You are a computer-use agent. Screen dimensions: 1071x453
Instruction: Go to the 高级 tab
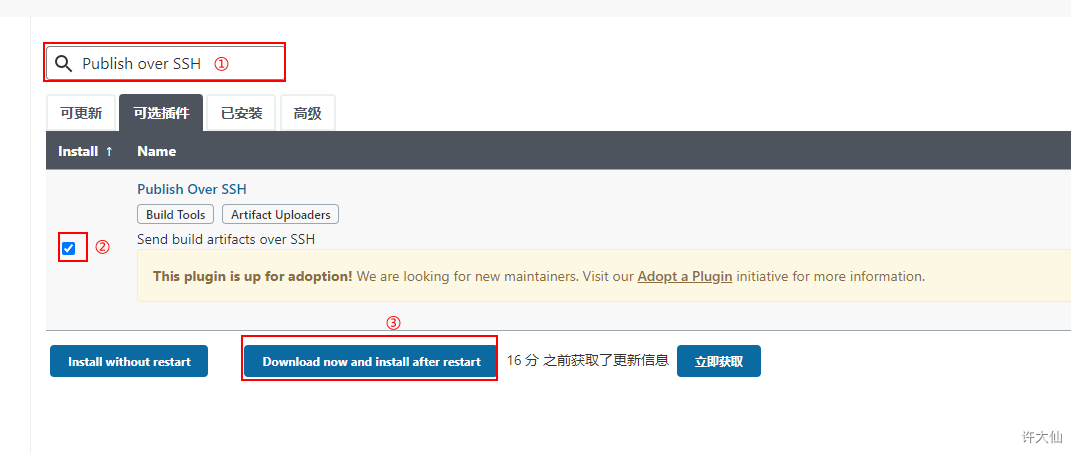(307, 113)
